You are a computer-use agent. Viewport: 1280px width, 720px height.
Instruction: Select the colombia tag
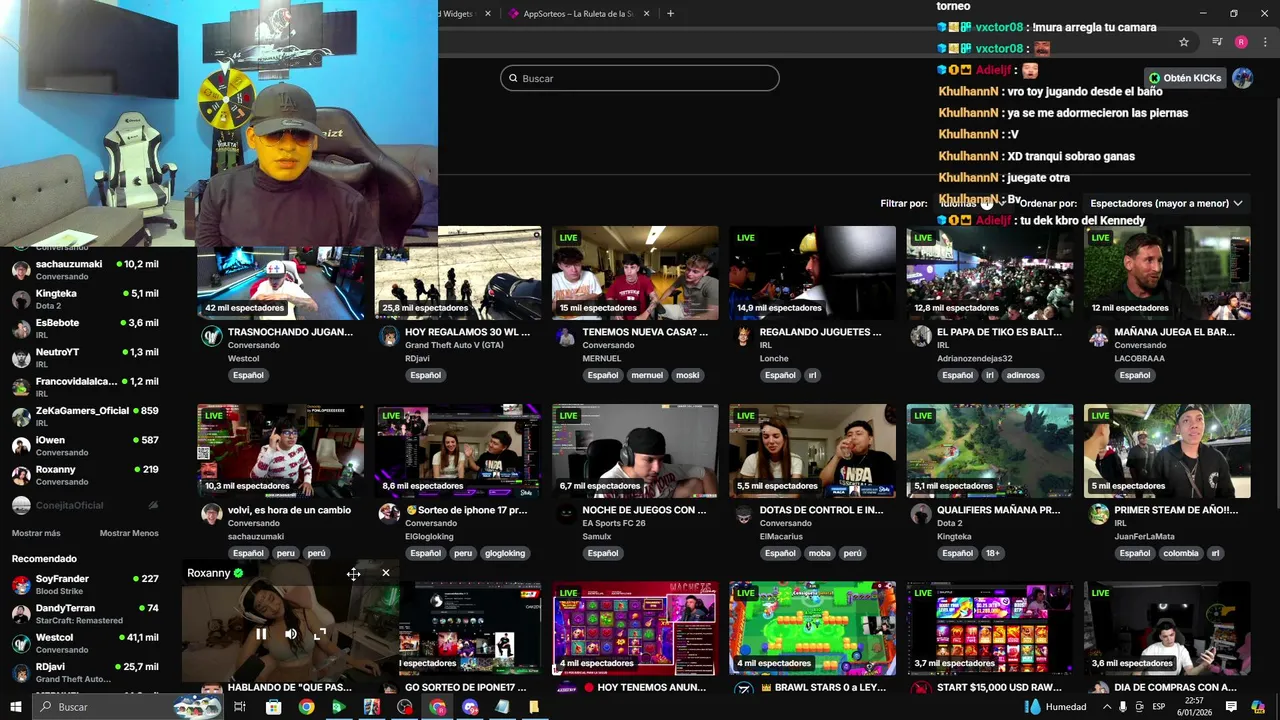point(1181,553)
